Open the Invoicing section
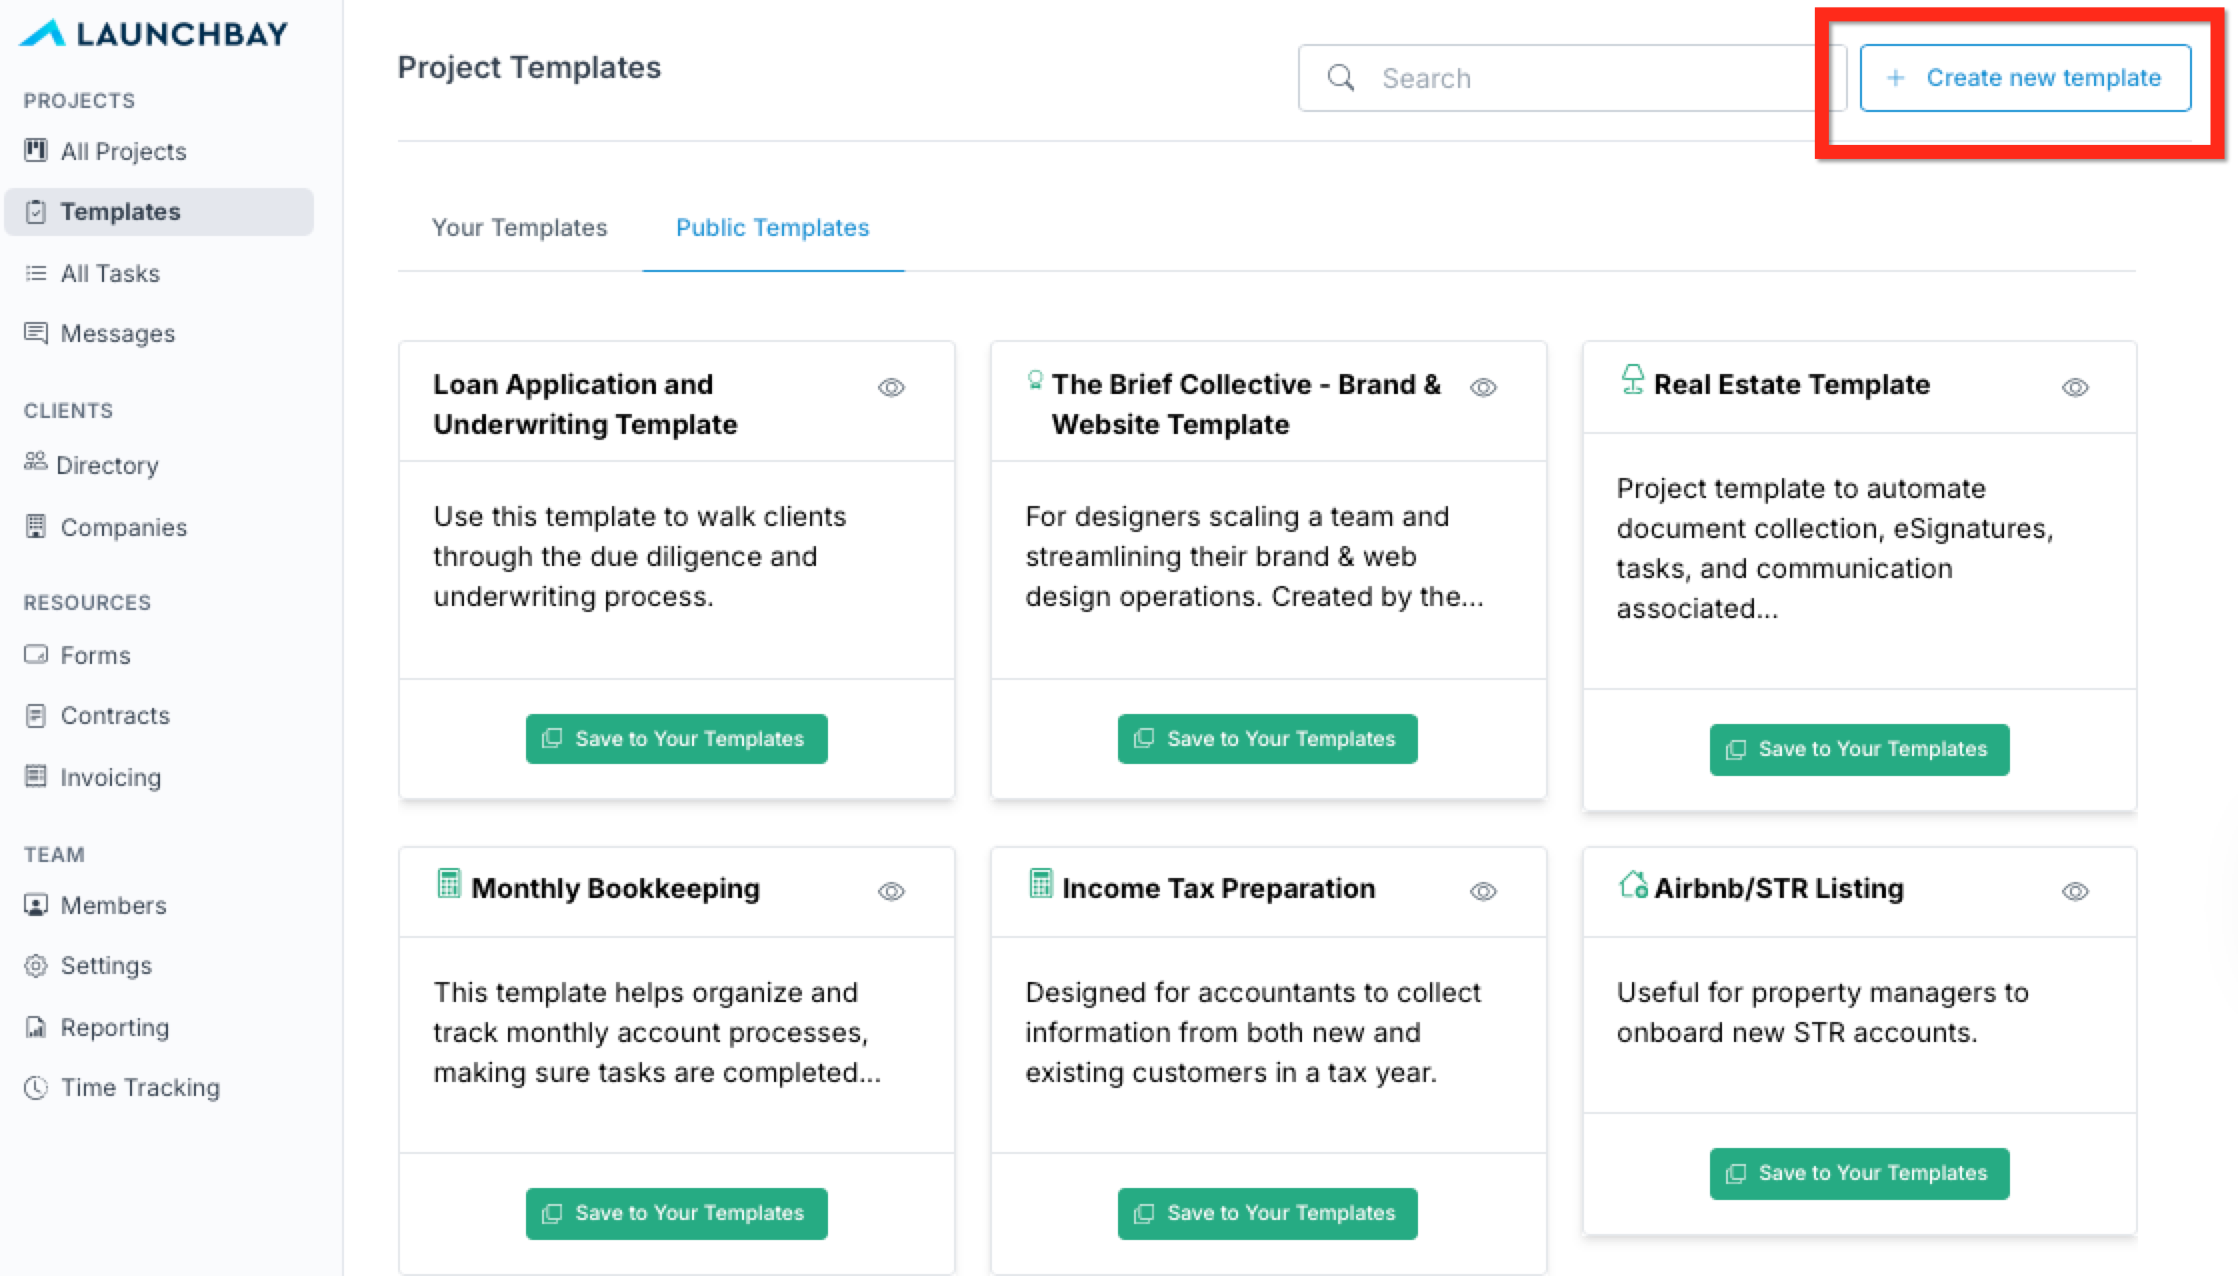This screenshot has height=1276, width=2238. pos(110,777)
